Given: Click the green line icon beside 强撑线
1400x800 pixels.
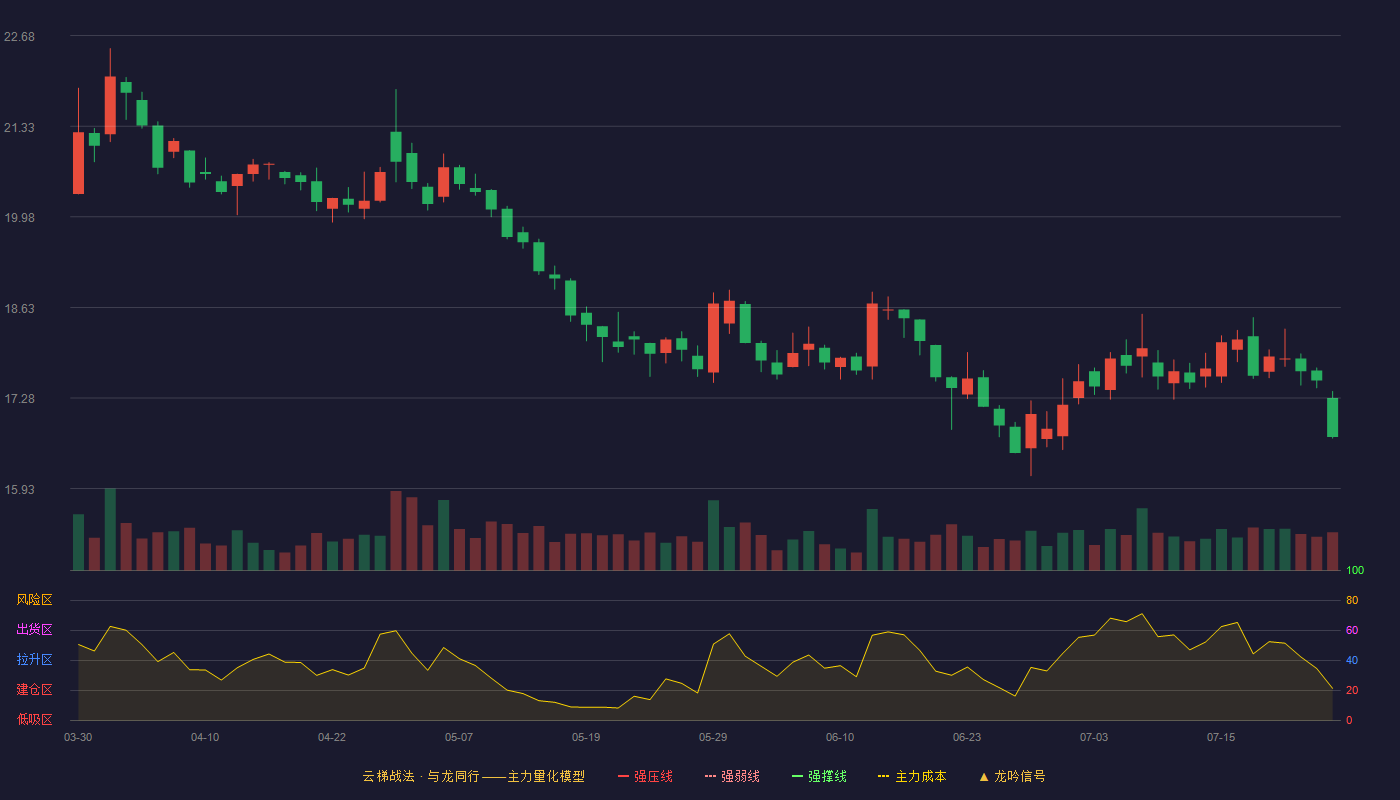Looking at the screenshot, I should click(797, 776).
